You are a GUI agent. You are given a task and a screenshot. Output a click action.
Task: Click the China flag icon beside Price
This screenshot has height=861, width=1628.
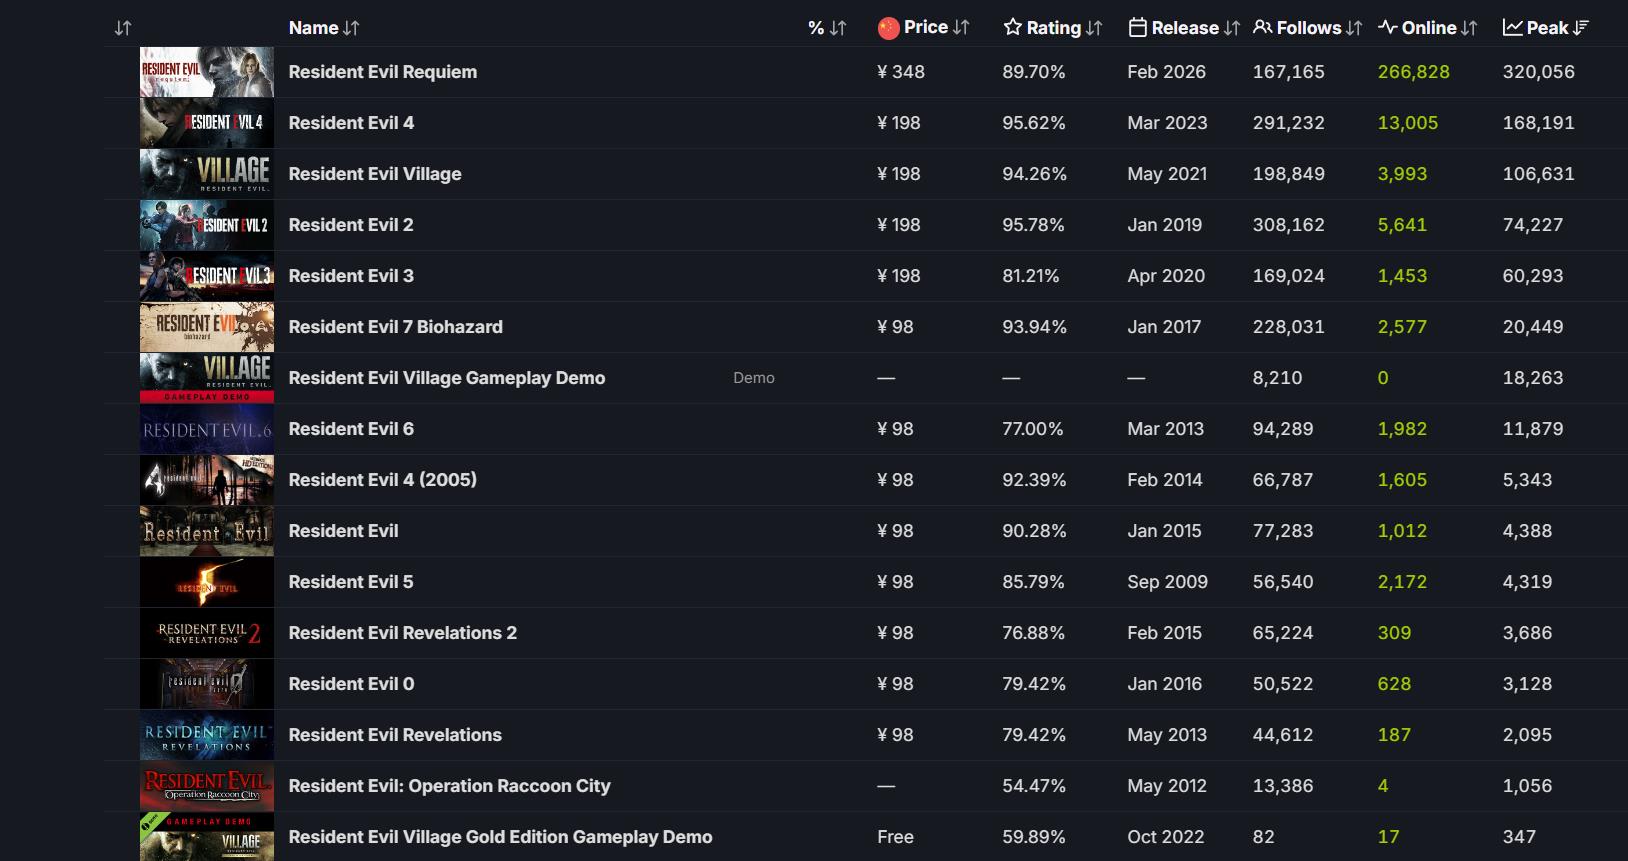point(888,28)
